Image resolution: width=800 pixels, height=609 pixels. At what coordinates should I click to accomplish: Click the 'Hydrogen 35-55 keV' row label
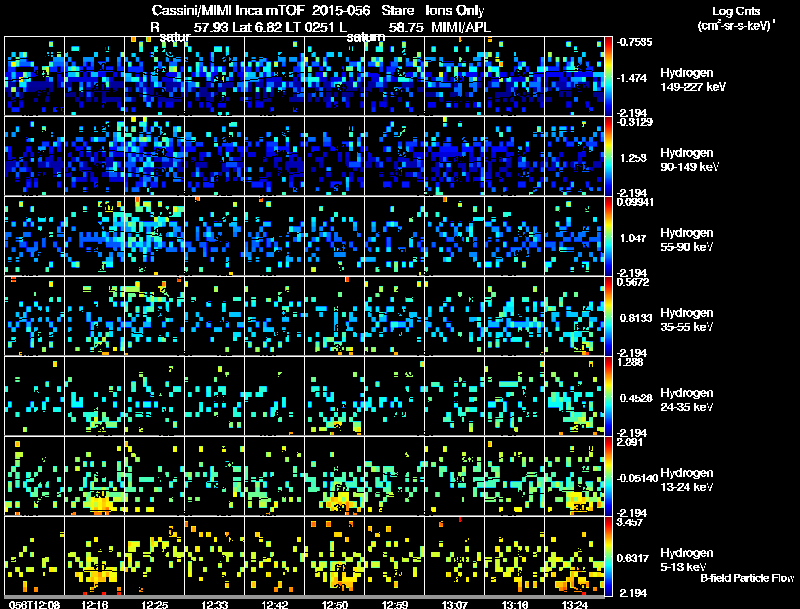(687, 320)
